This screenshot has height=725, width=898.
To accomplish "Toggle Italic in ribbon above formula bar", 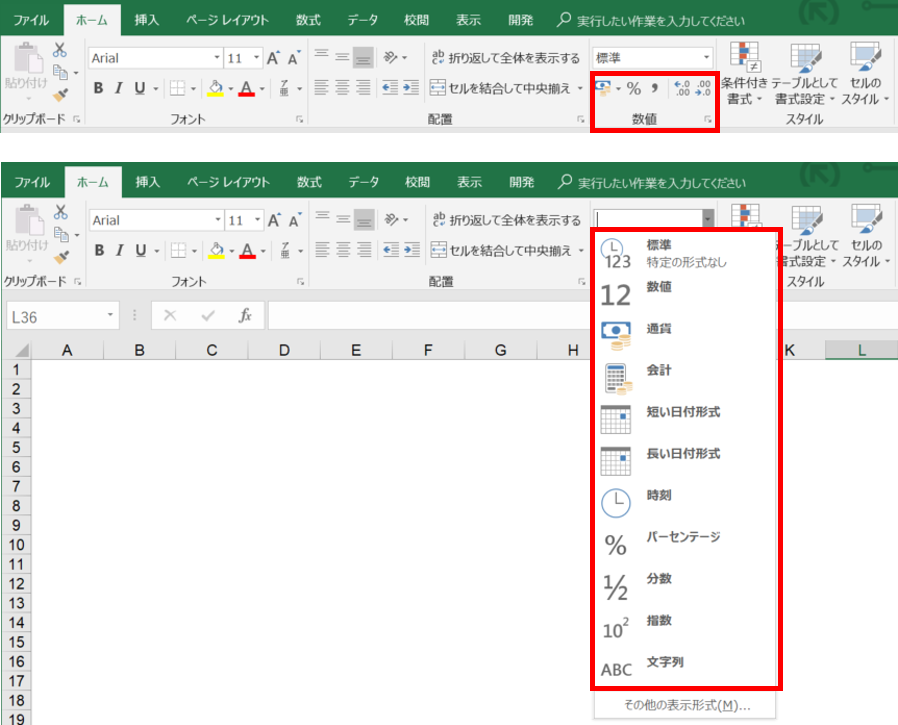I will click(x=120, y=250).
